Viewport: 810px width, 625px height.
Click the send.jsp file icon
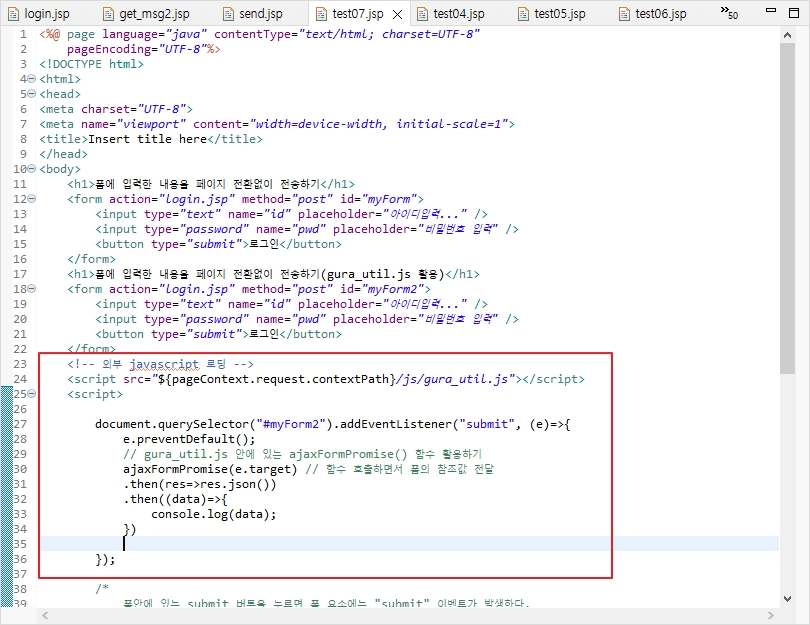228,14
